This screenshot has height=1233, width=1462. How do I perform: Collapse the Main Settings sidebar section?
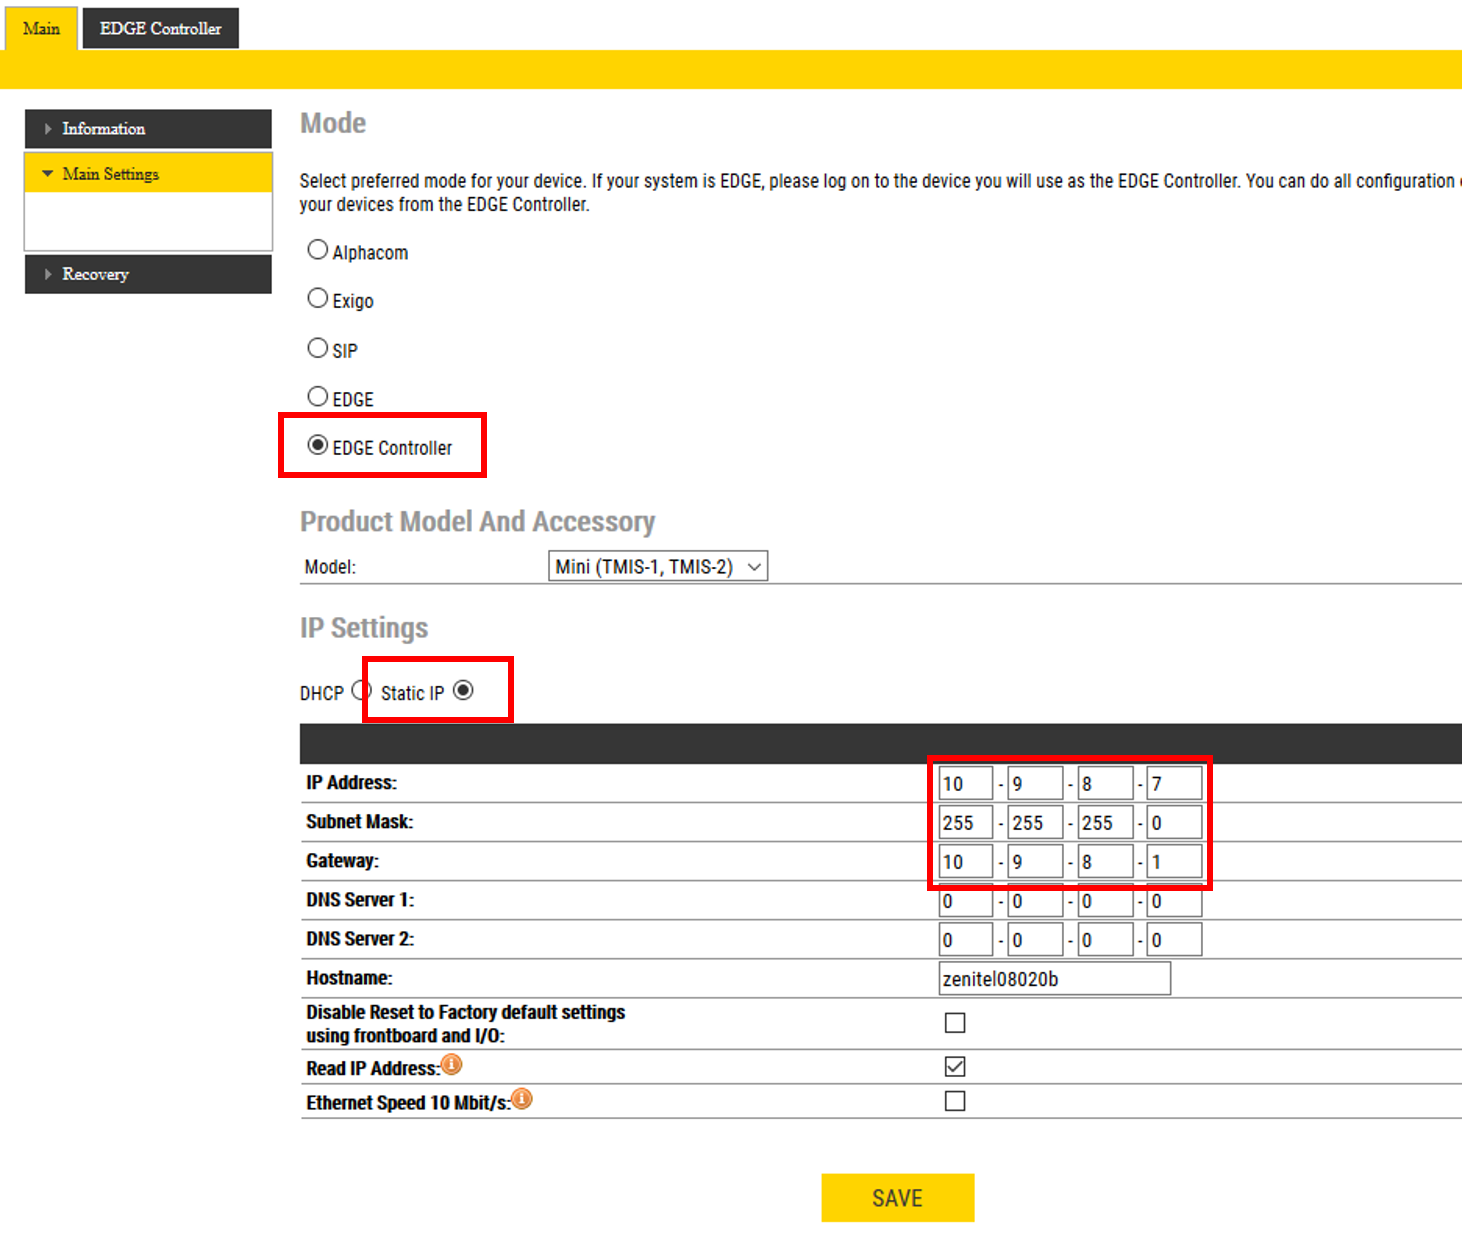click(148, 174)
